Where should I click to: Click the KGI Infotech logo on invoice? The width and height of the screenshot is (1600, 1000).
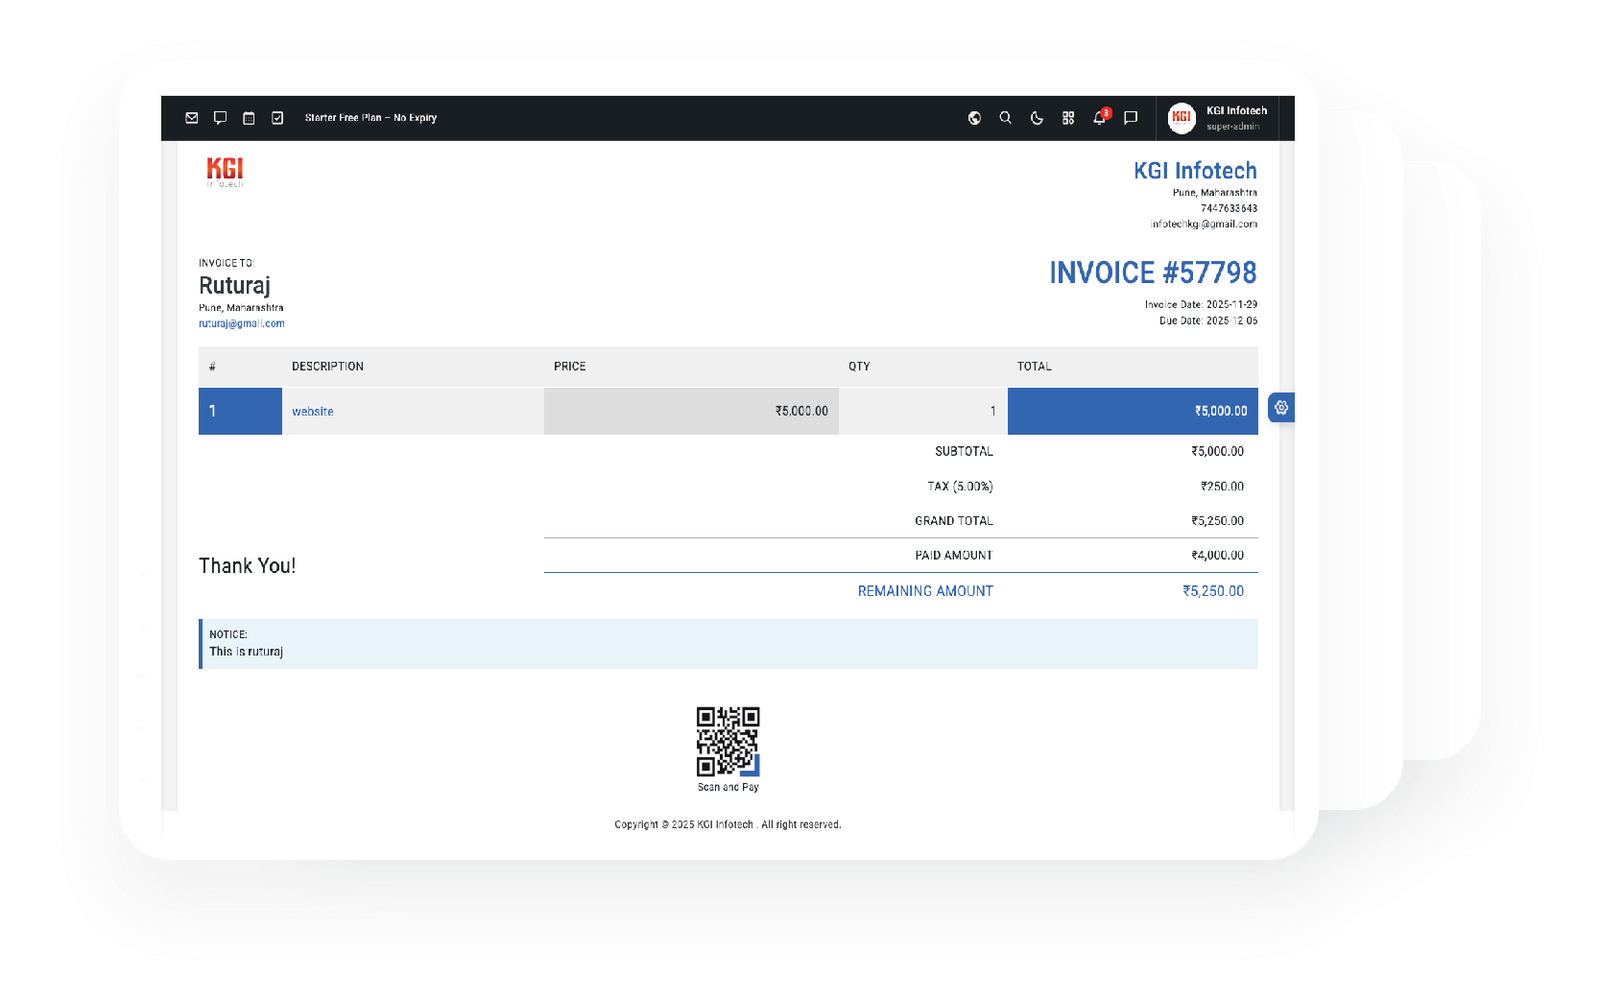(225, 172)
